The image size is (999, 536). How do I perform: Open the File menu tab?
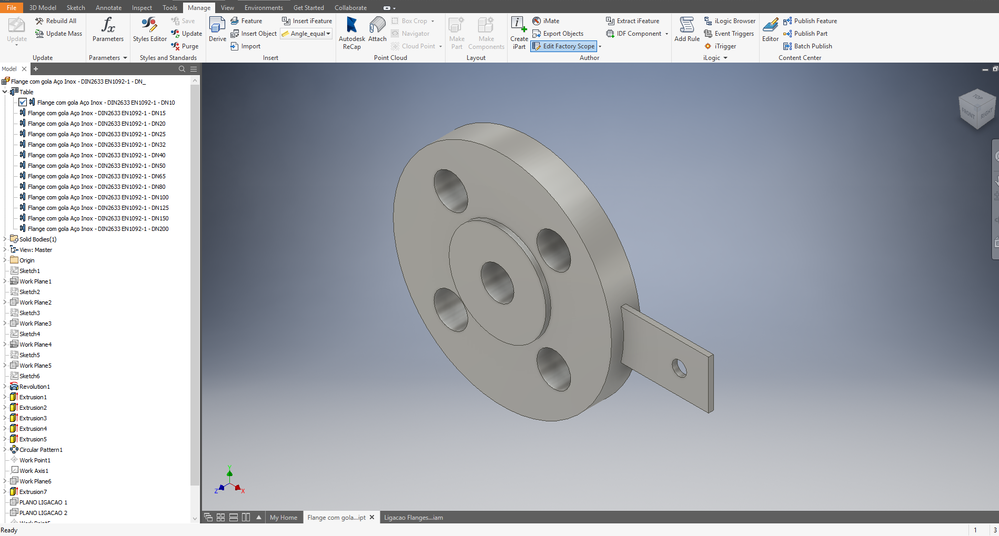click(11, 8)
